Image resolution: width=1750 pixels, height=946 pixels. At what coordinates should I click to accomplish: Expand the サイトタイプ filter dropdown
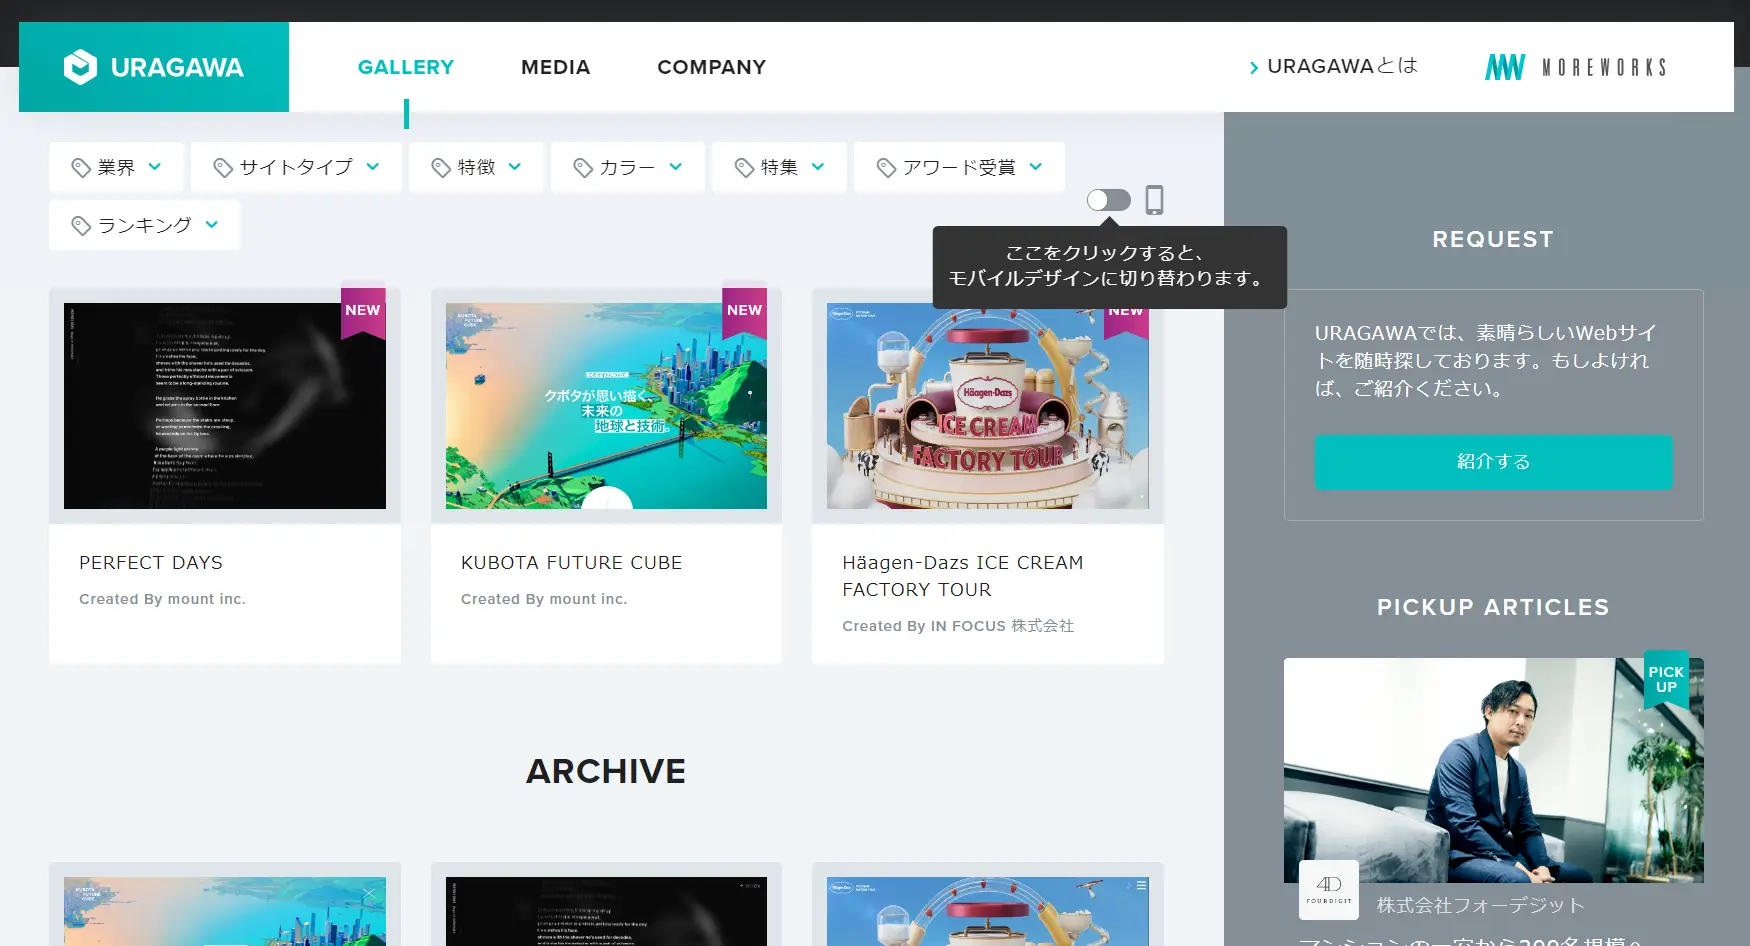pos(296,167)
